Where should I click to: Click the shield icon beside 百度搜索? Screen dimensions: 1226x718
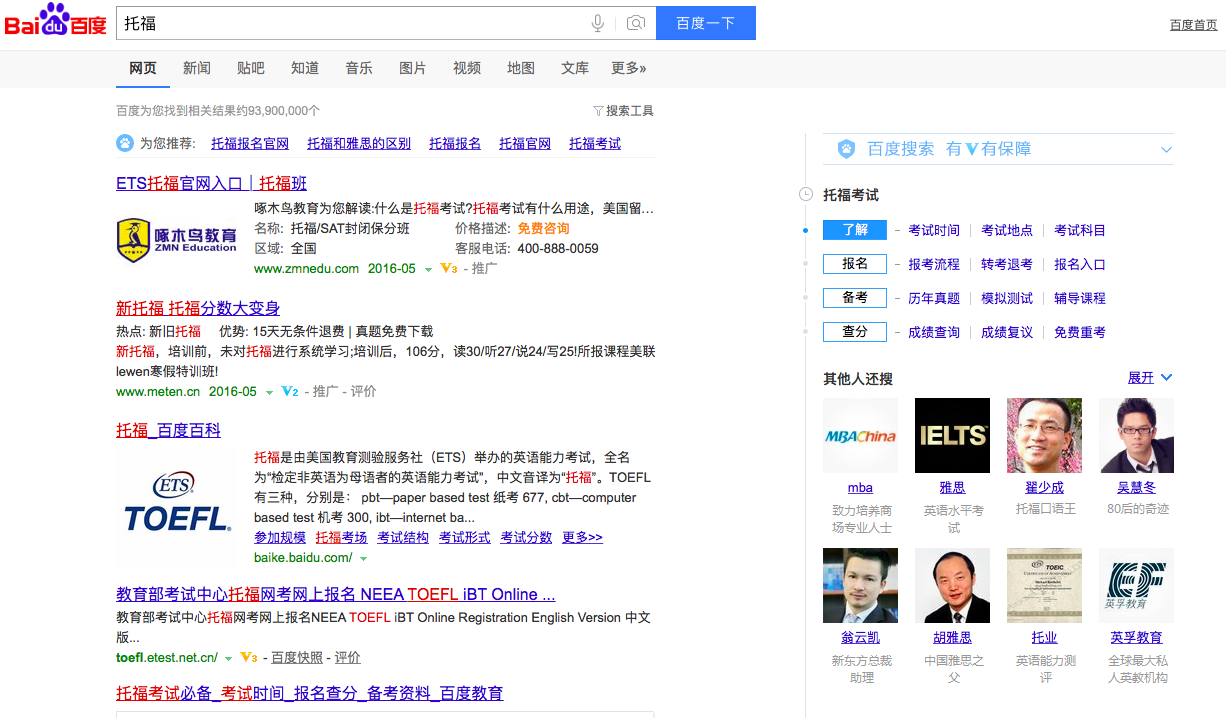[846, 149]
